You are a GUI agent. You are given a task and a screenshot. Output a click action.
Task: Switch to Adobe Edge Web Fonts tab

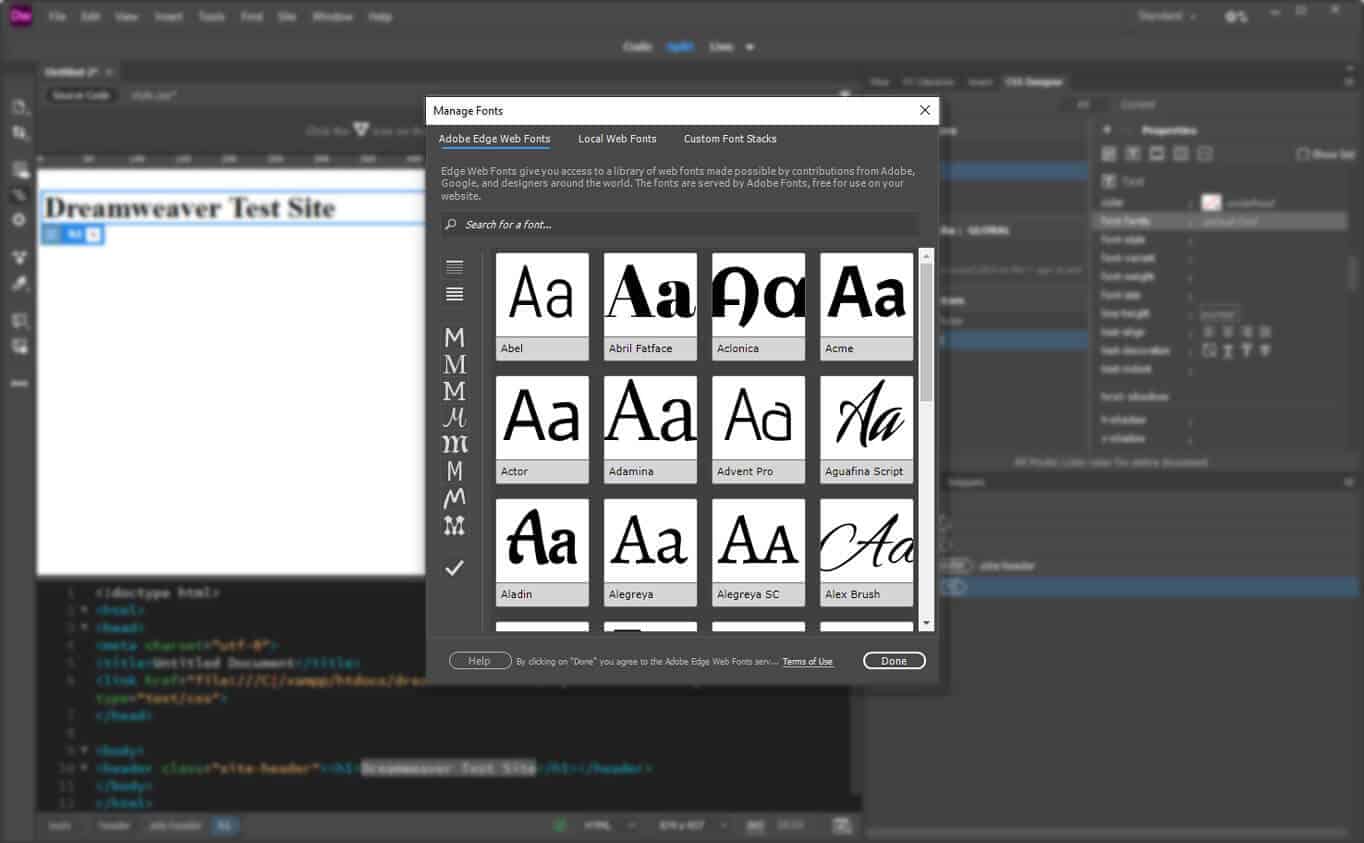tap(494, 139)
